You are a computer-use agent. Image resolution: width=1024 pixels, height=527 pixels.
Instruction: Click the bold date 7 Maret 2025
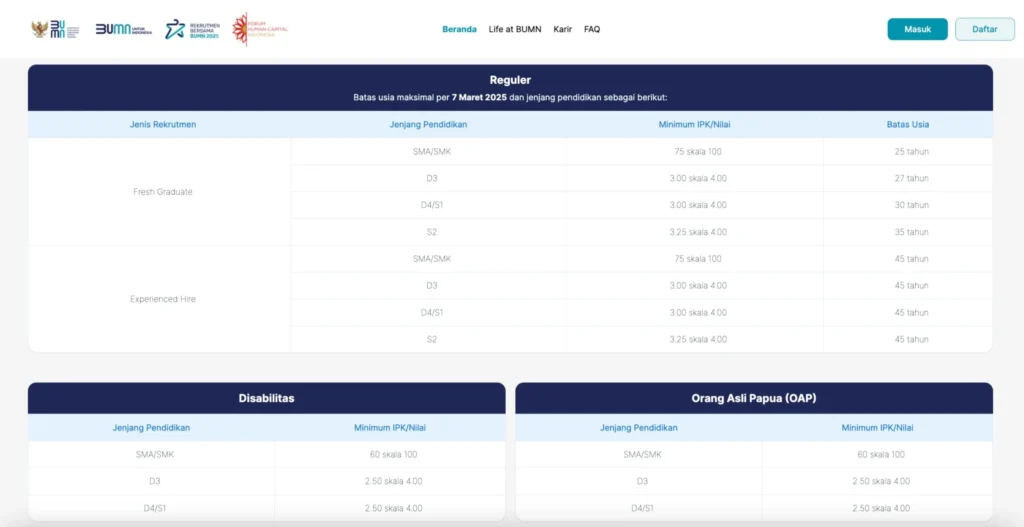[479, 98]
